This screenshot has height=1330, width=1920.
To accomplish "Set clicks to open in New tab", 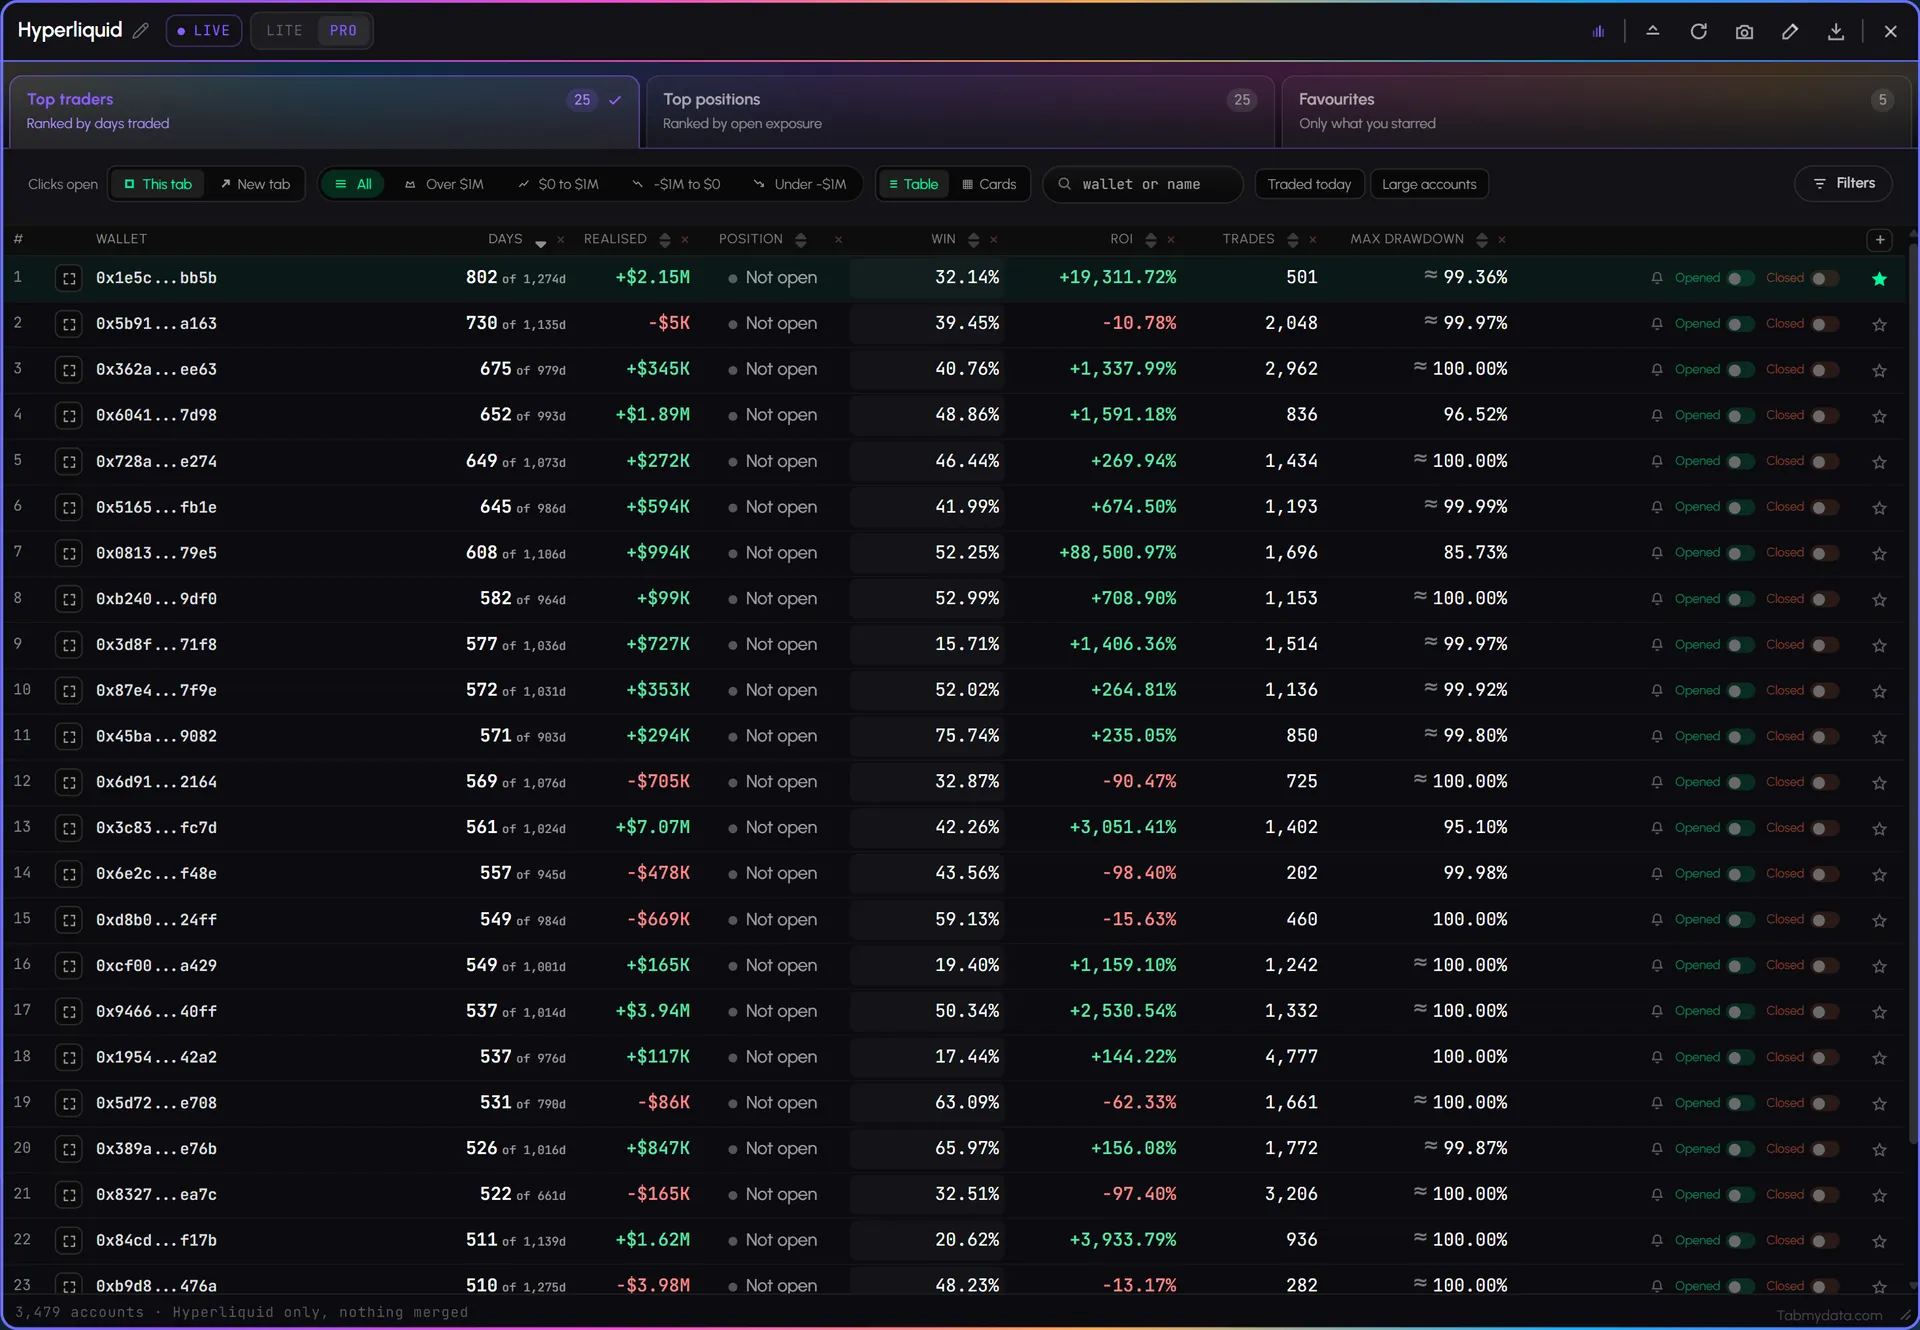I will [255, 184].
